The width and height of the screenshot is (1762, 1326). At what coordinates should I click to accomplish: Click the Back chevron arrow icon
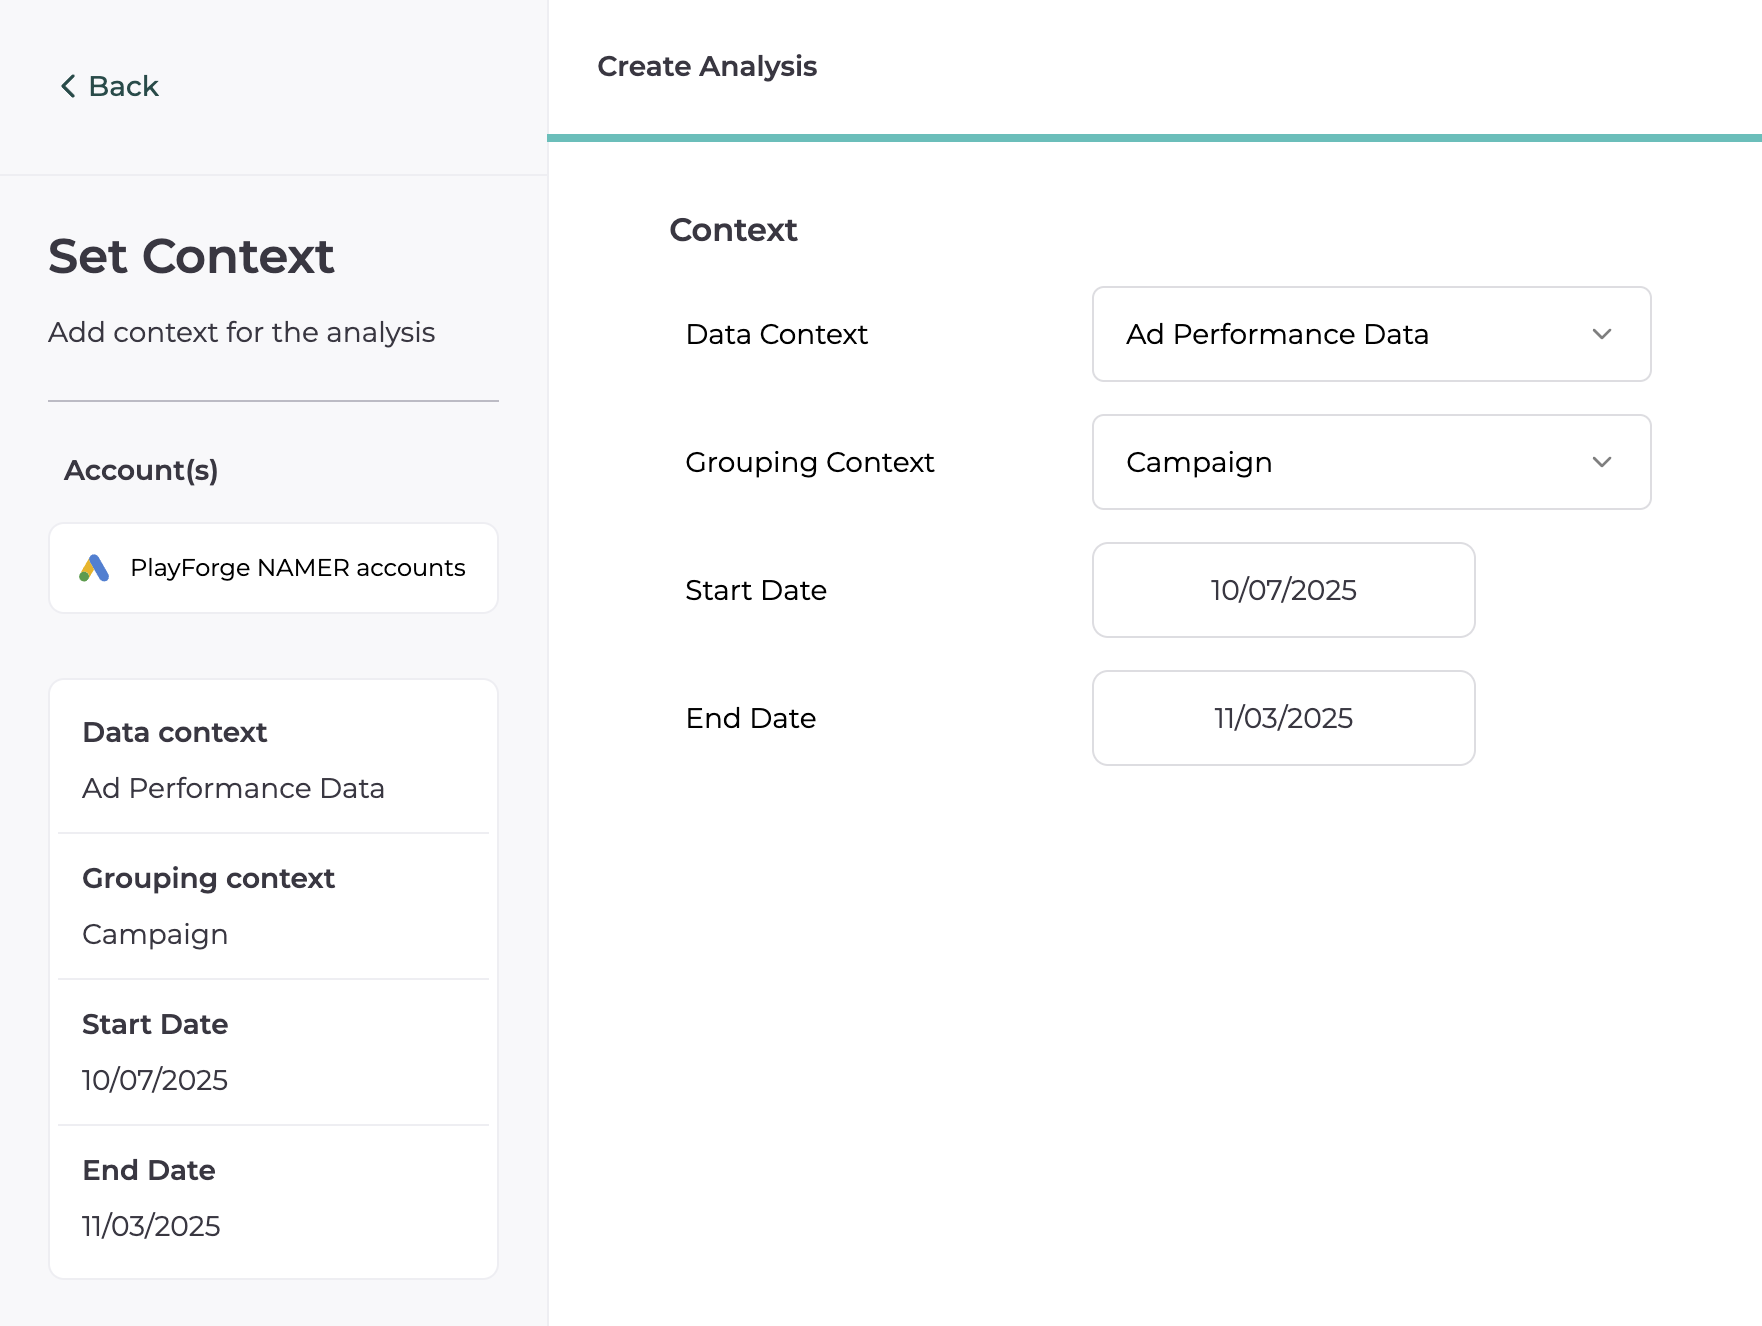pos(68,86)
